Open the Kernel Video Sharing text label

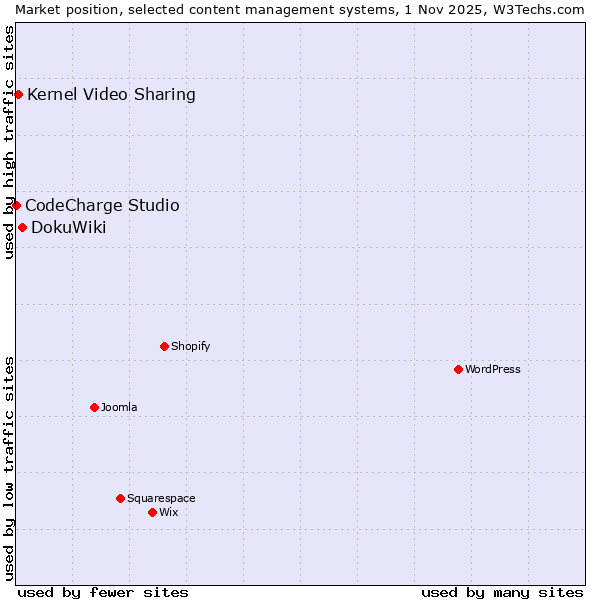[x=111, y=95]
